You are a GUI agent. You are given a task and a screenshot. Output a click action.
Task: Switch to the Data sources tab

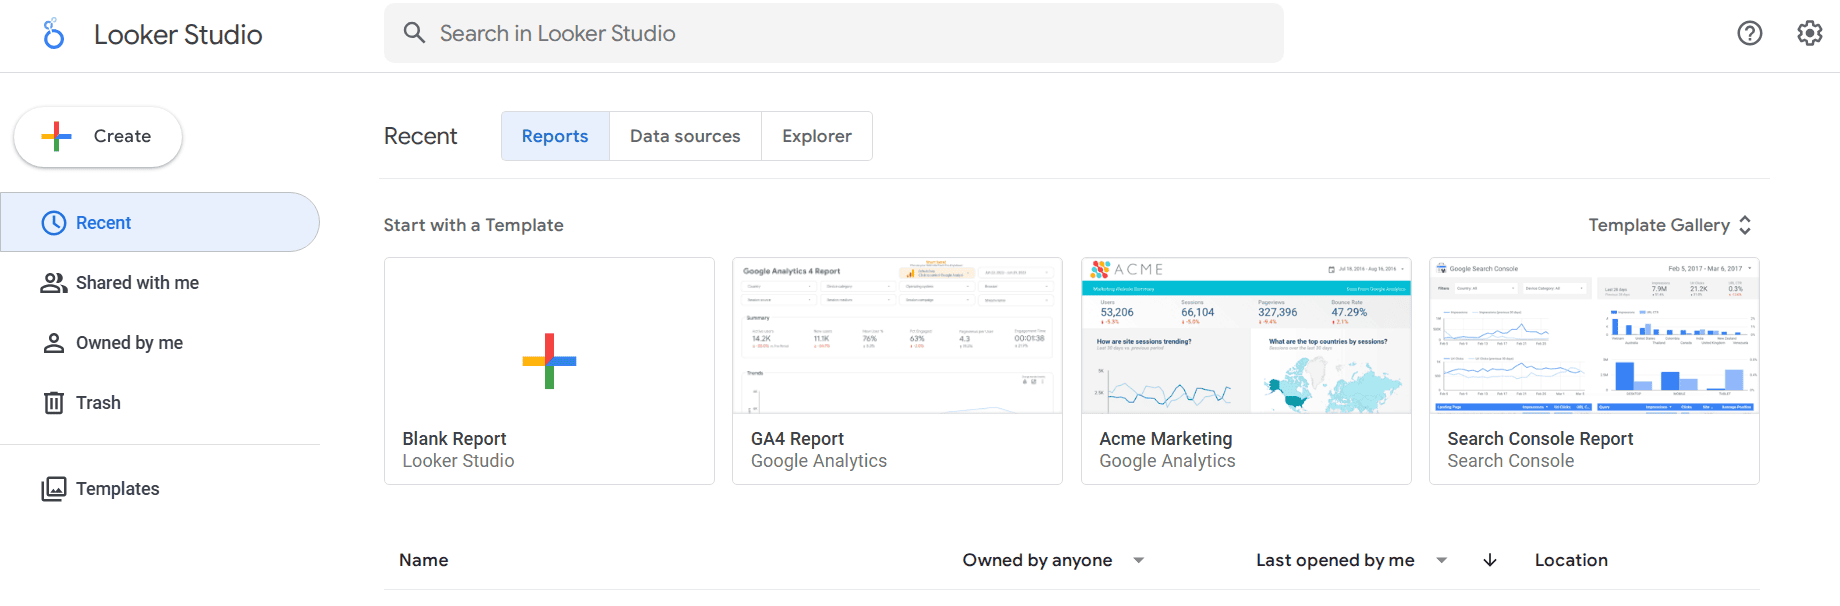pos(685,136)
